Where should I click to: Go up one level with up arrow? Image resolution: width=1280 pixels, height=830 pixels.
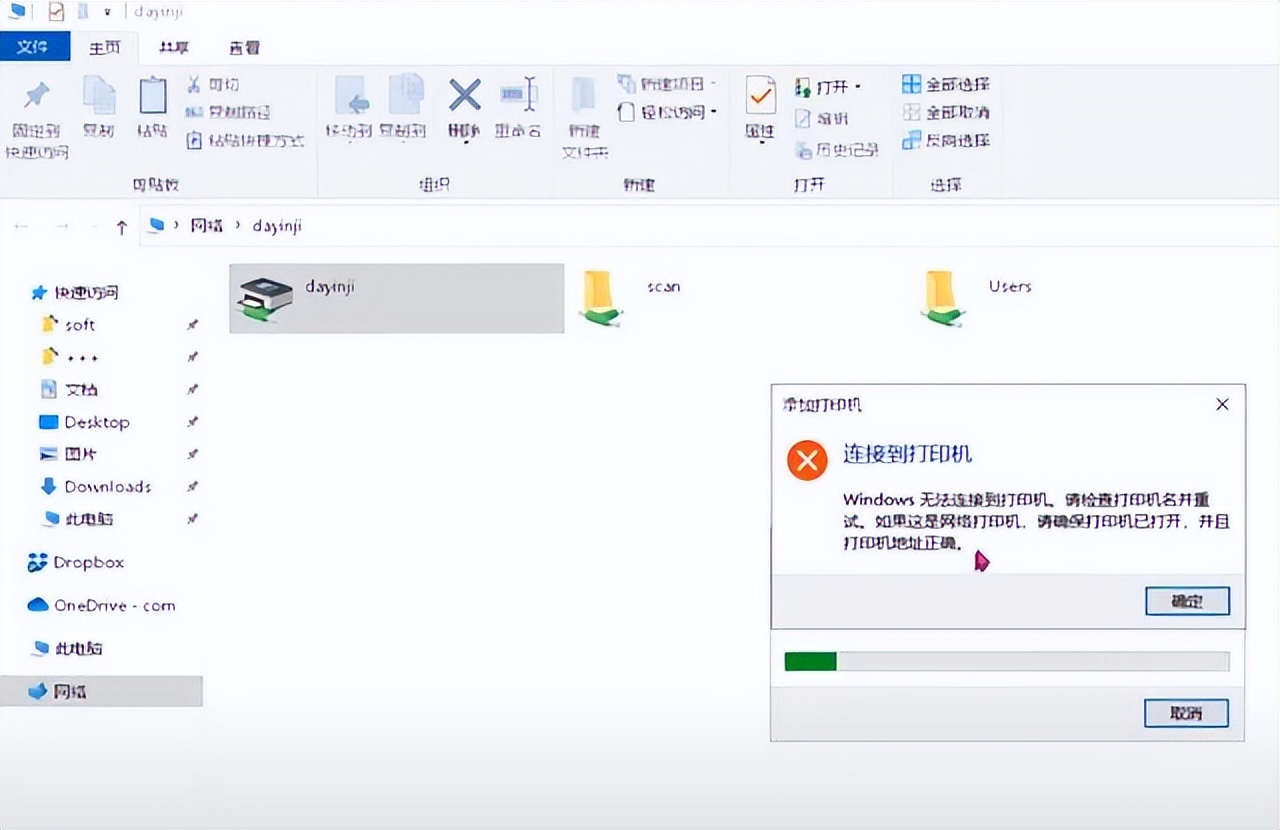tap(121, 227)
